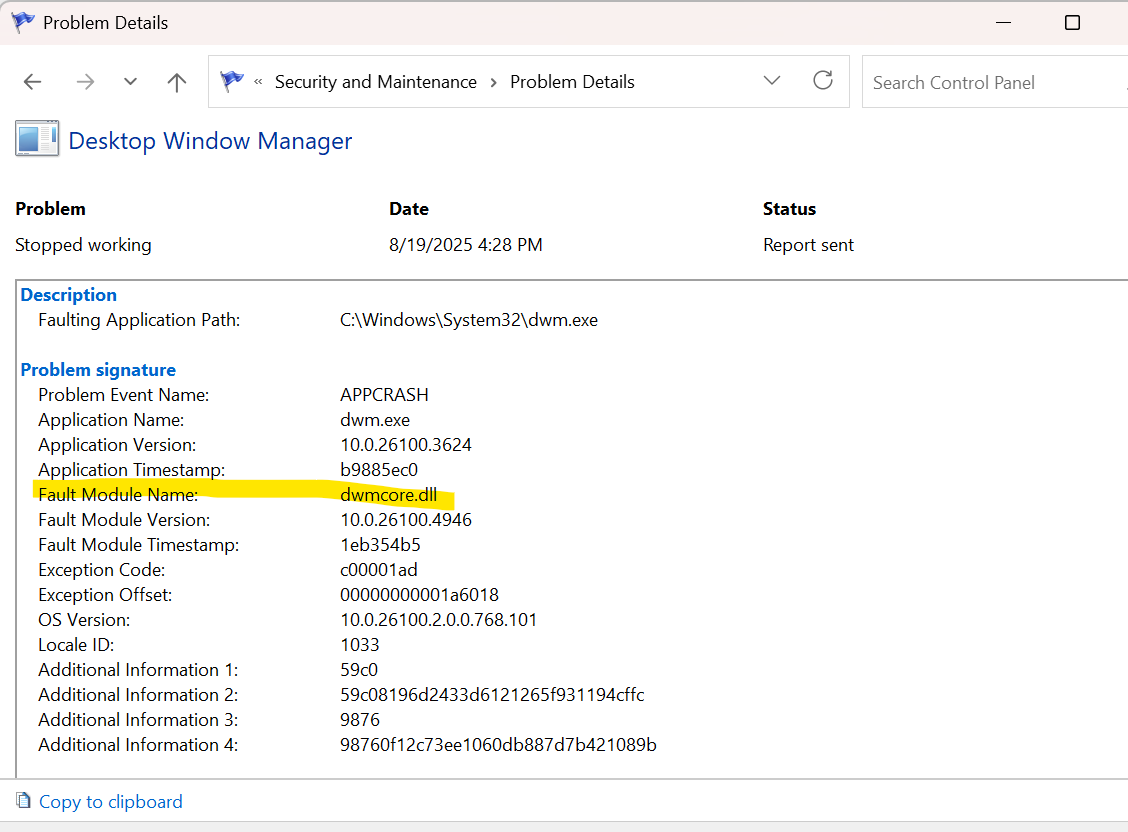The image size is (1128, 832).
Task: Click the Forward navigation arrow
Action: tap(85, 82)
